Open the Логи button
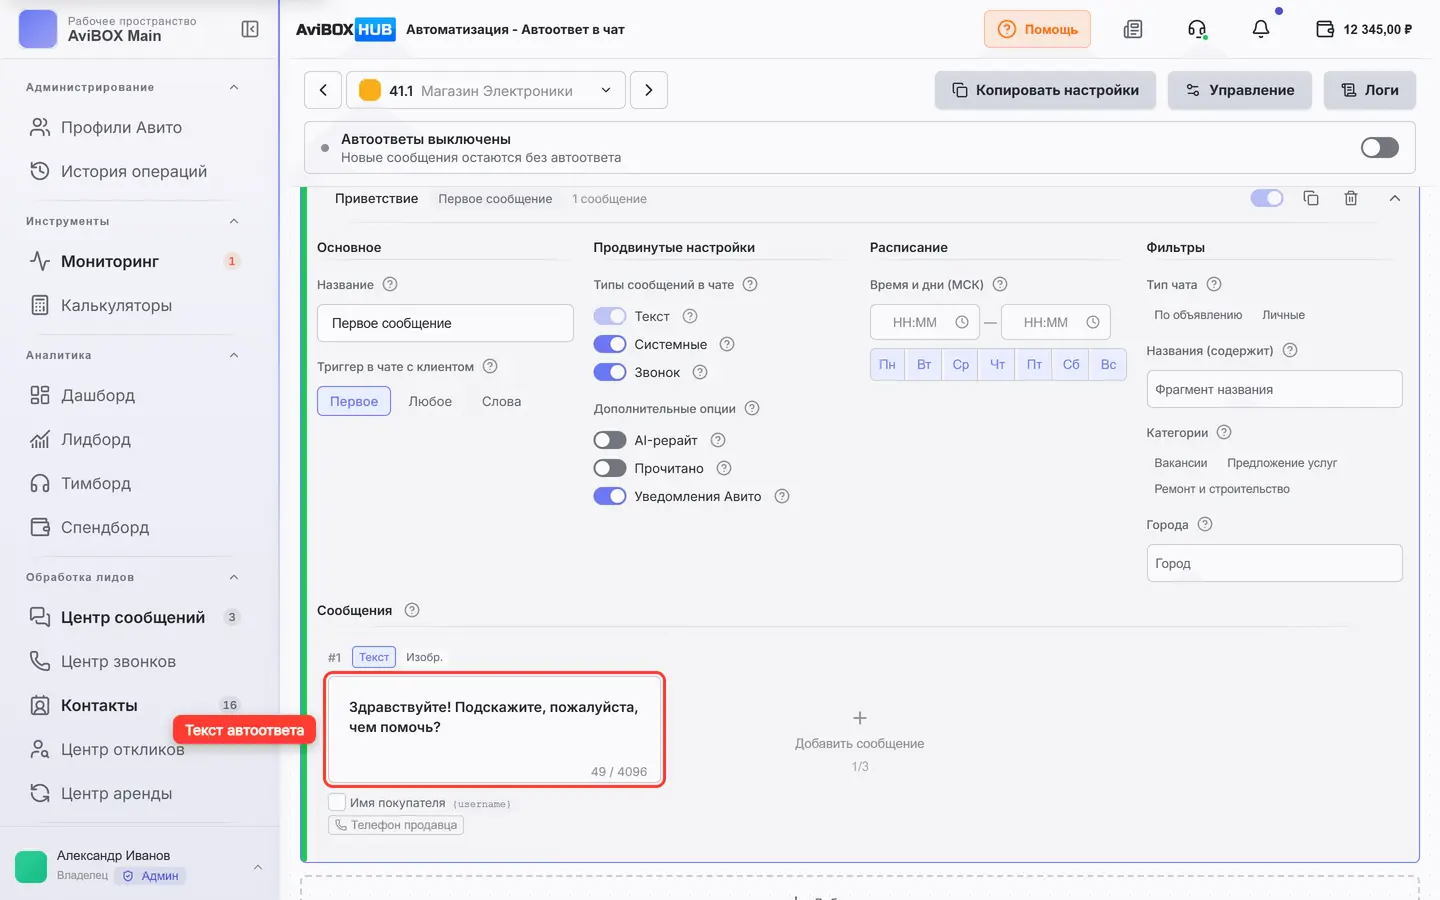Screen dimensions: 1440x900 (x=1370, y=90)
